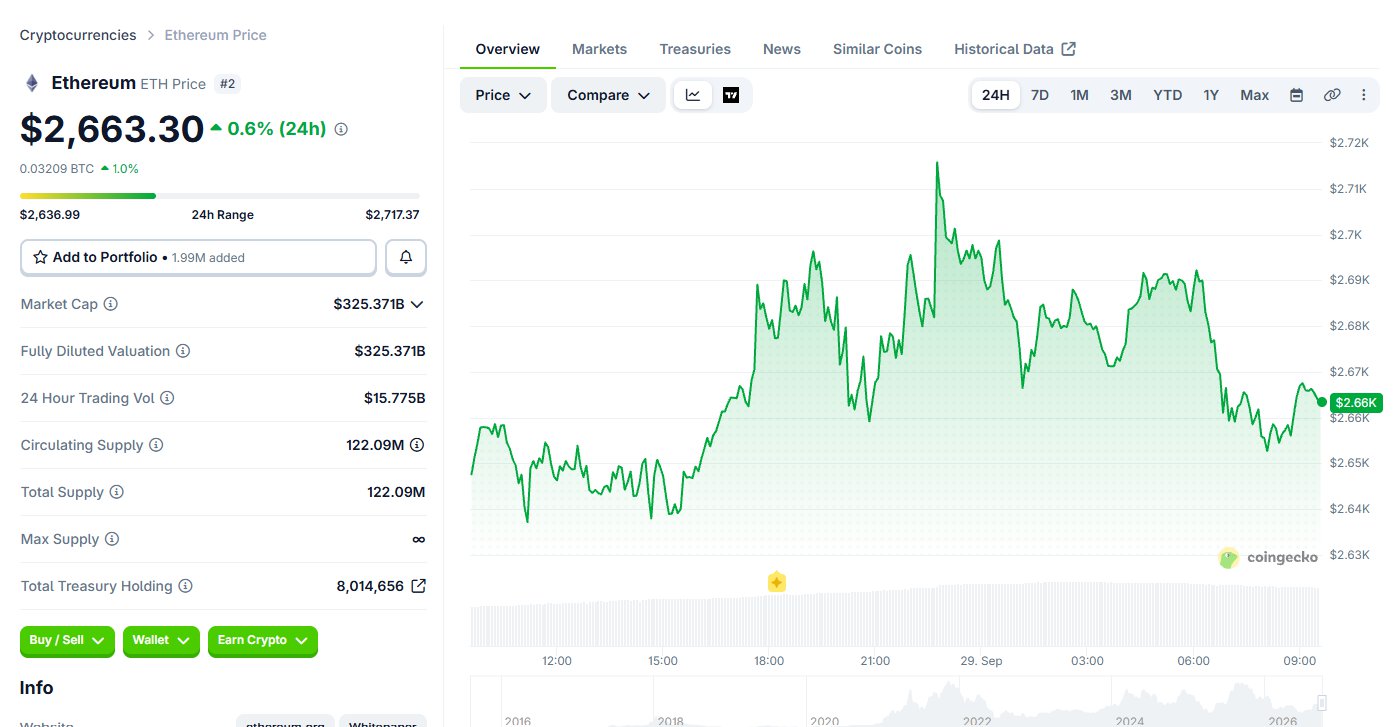This screenshot has height=727, width=1395.
Task: Open the chart three-dot more options
Action: pyautogui.click(x=1364, y=95)
